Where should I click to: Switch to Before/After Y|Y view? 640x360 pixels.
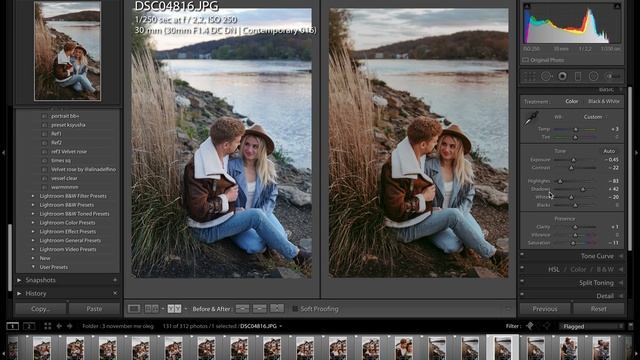tap(174, 309)
